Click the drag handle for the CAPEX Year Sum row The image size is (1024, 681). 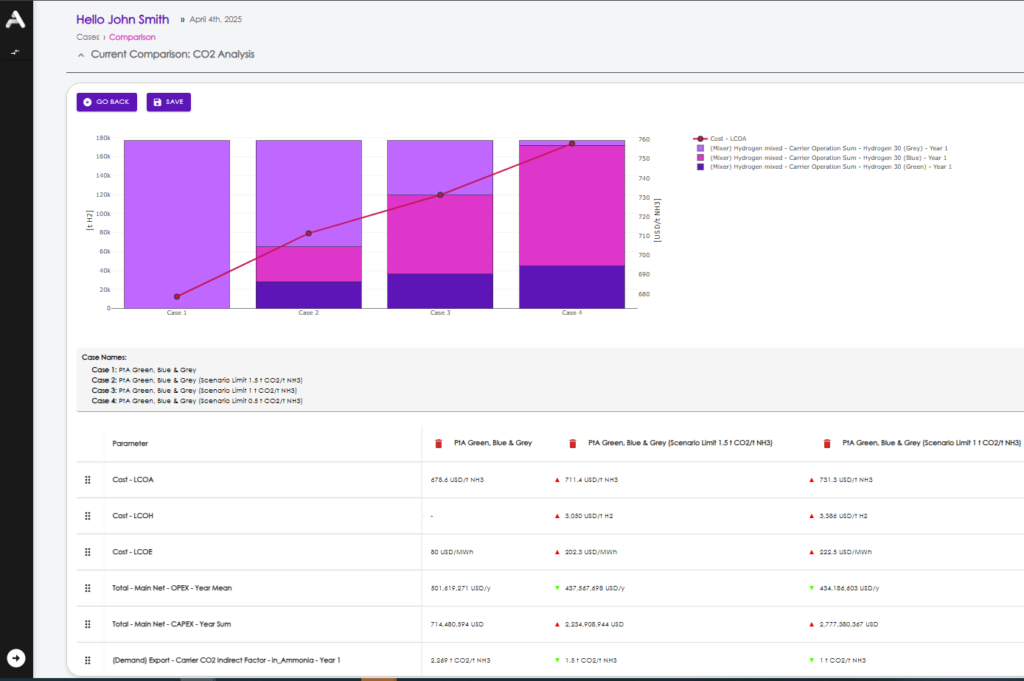point(88,624)
